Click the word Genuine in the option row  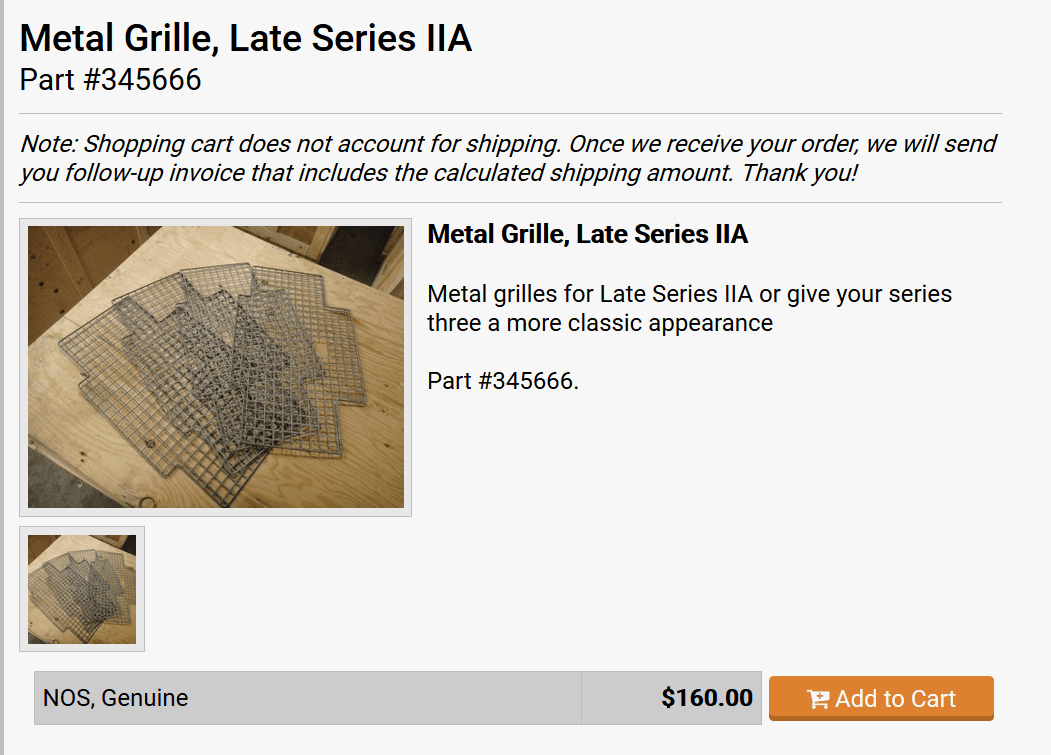tap(145, 698)
